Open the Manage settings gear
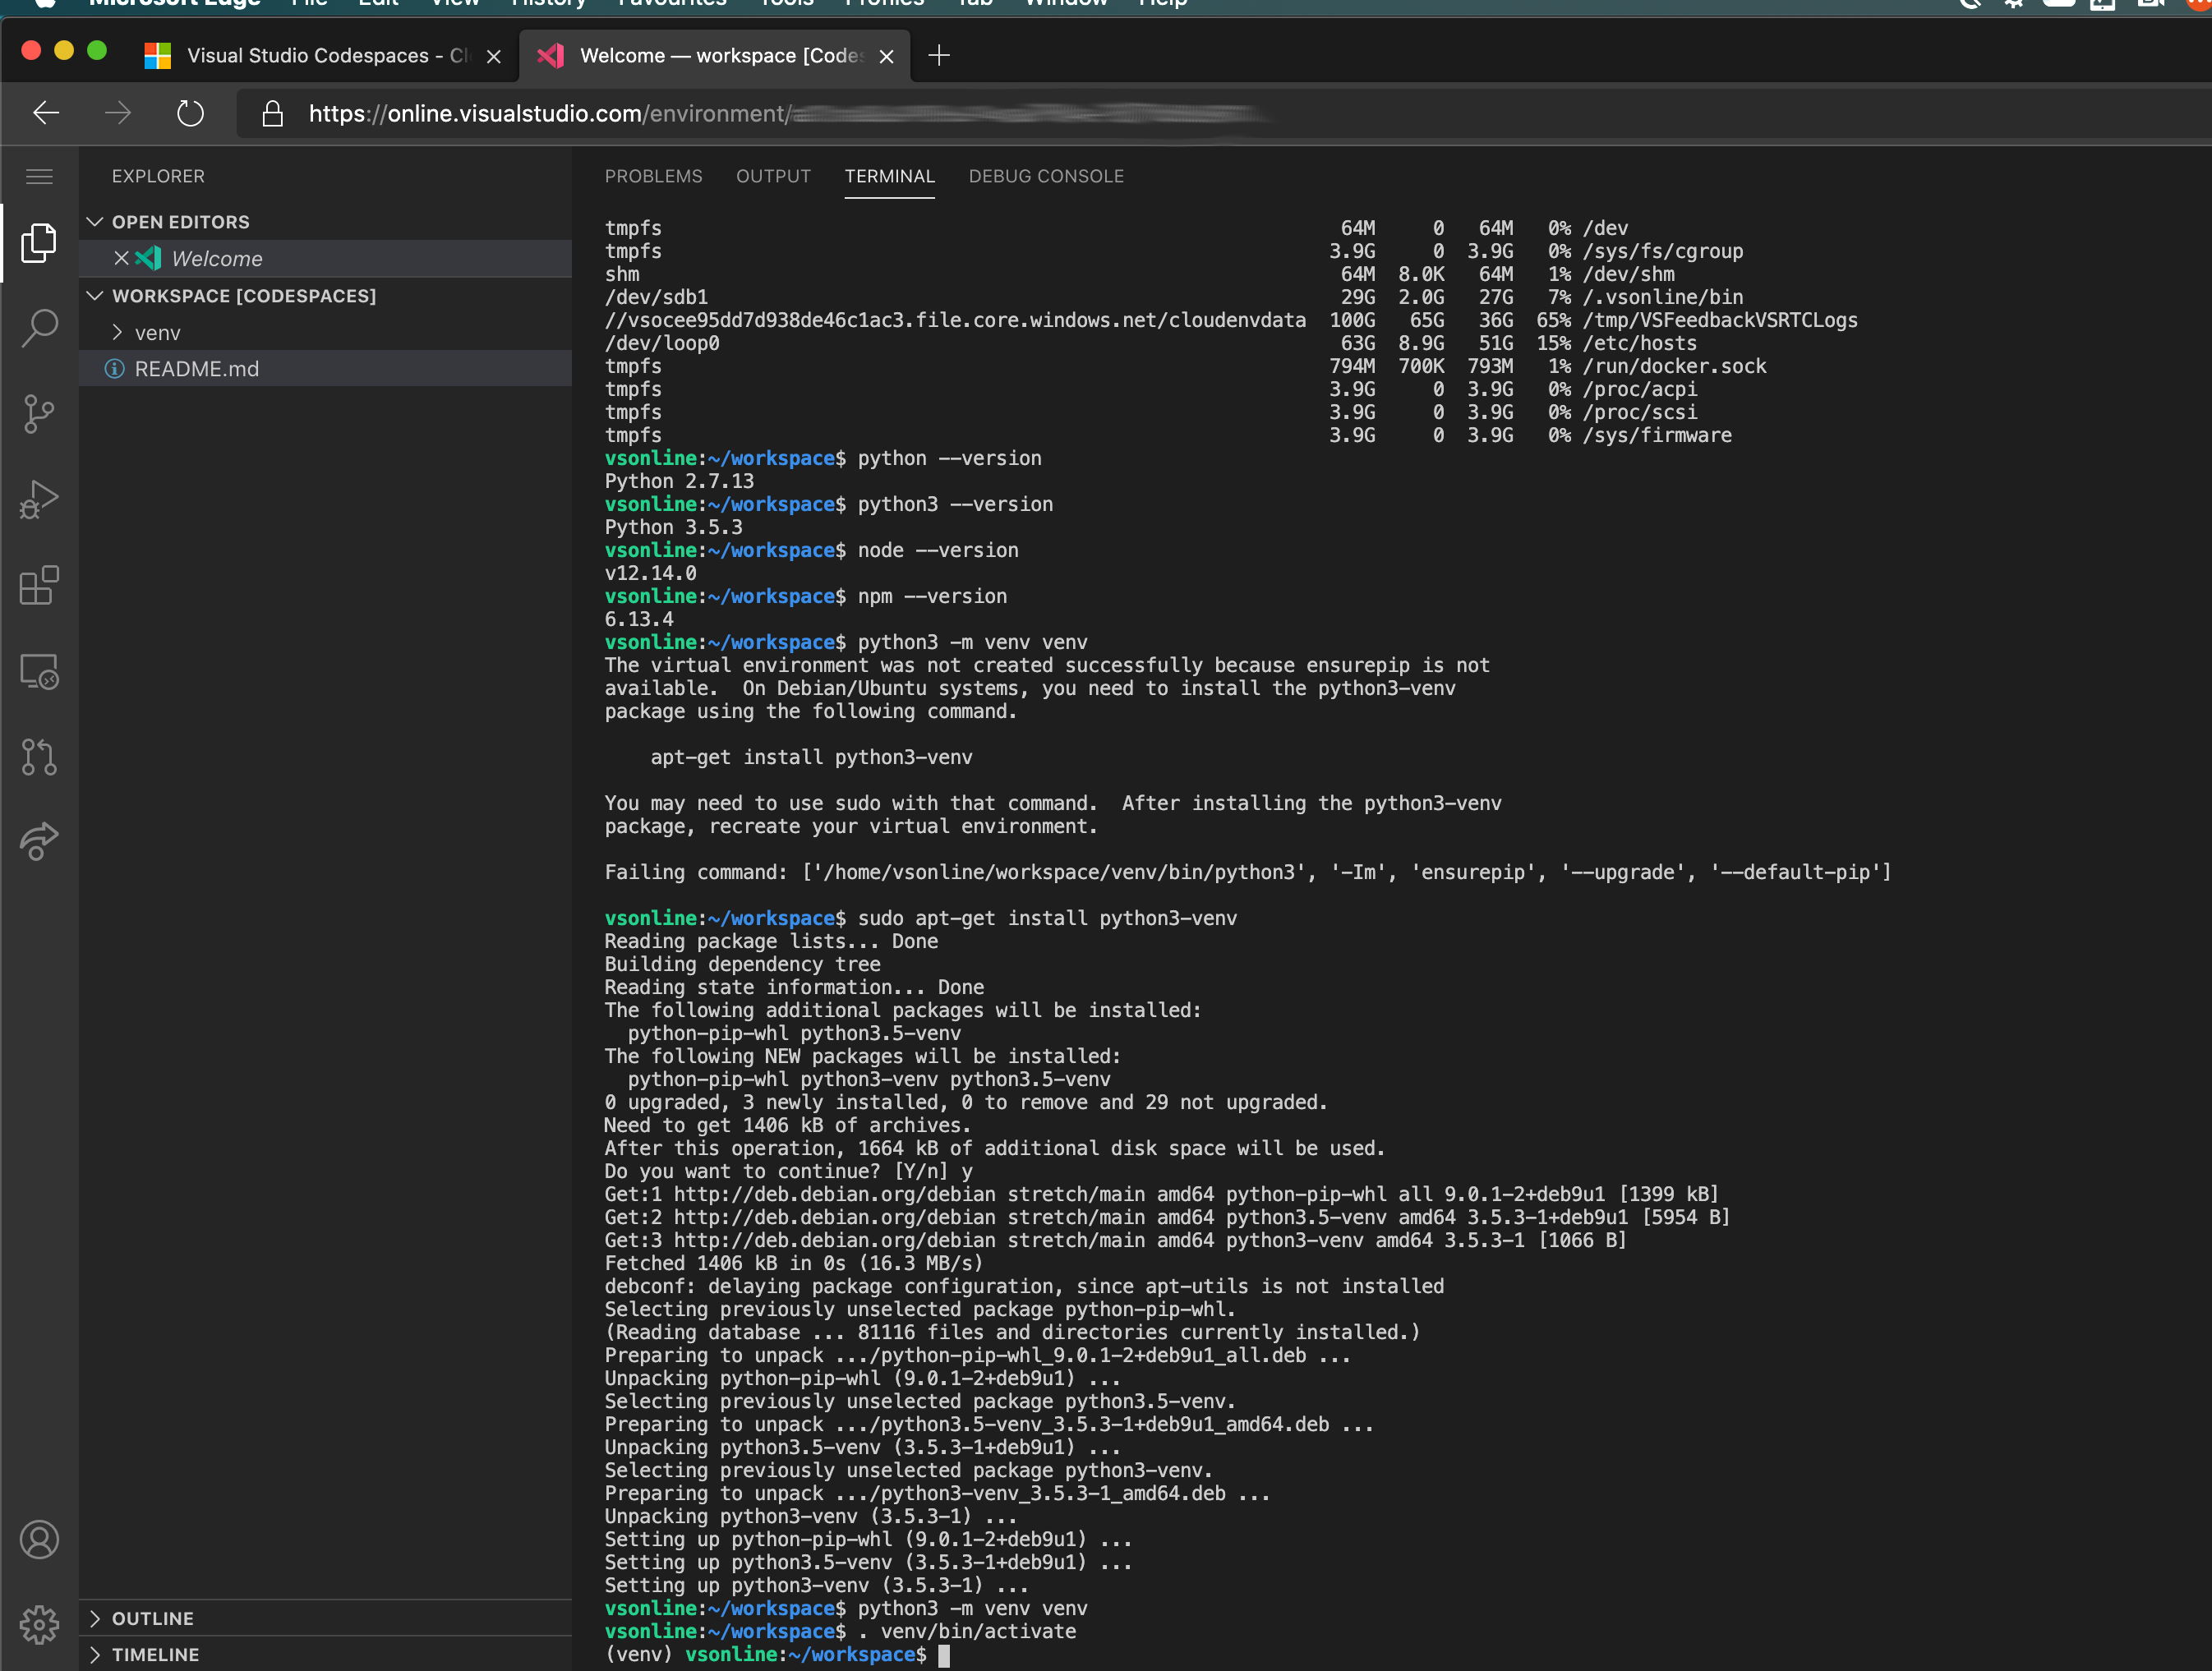Image resolution: width=2212 pixels, height=1671 pixels. pyautogui.click(x=39, y=1625)
